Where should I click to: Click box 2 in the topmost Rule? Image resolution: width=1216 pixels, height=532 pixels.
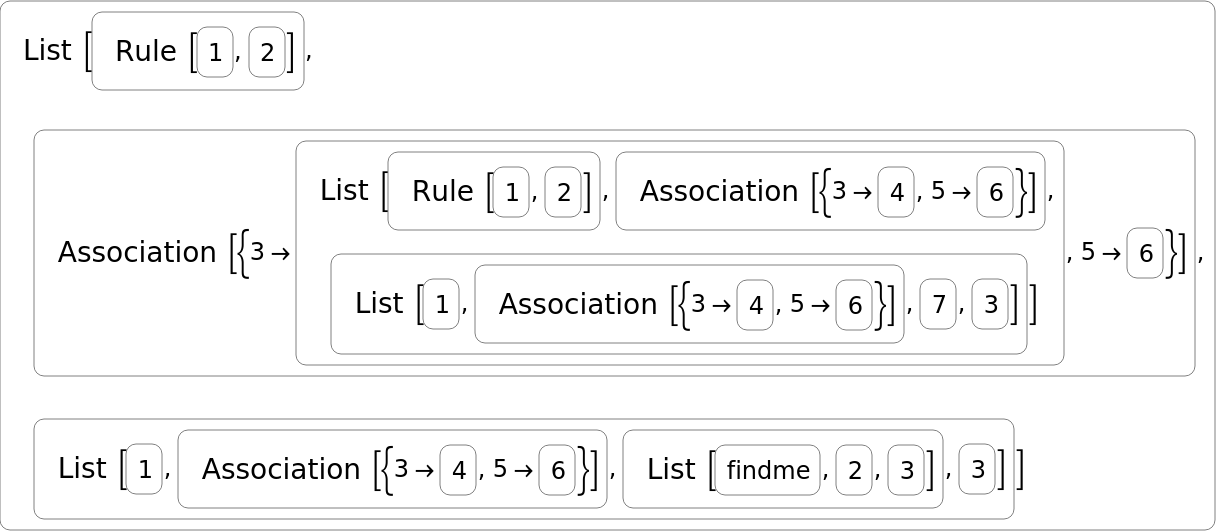point(267,53)
